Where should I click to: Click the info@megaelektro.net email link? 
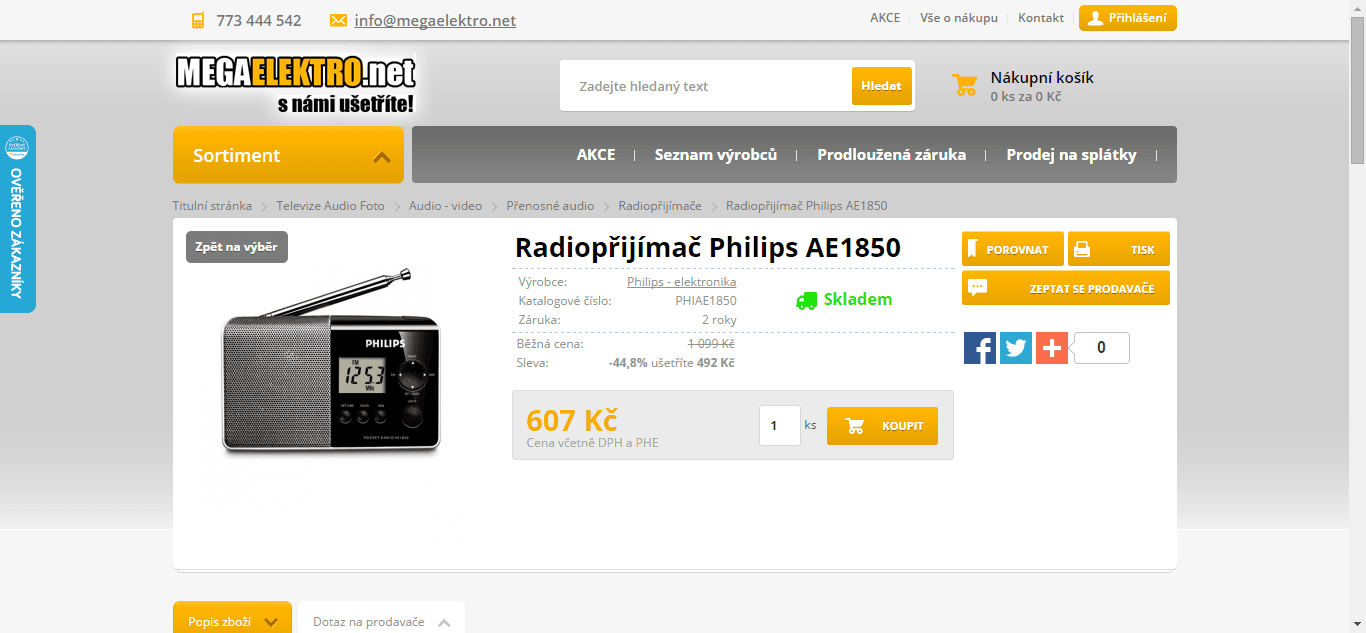tap(435, 20)
